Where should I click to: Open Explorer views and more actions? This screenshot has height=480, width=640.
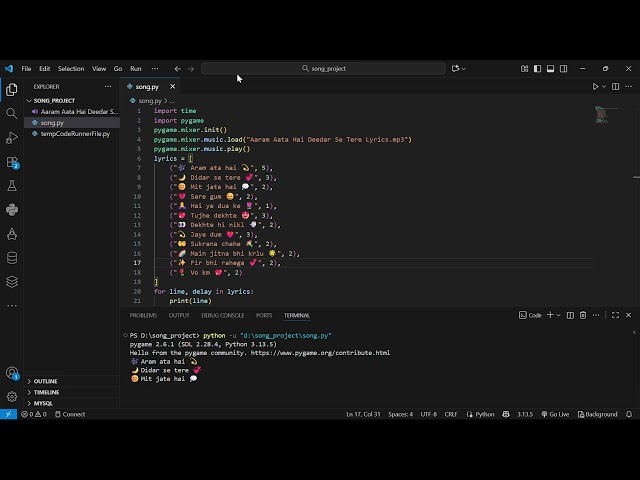click(108, 87)
